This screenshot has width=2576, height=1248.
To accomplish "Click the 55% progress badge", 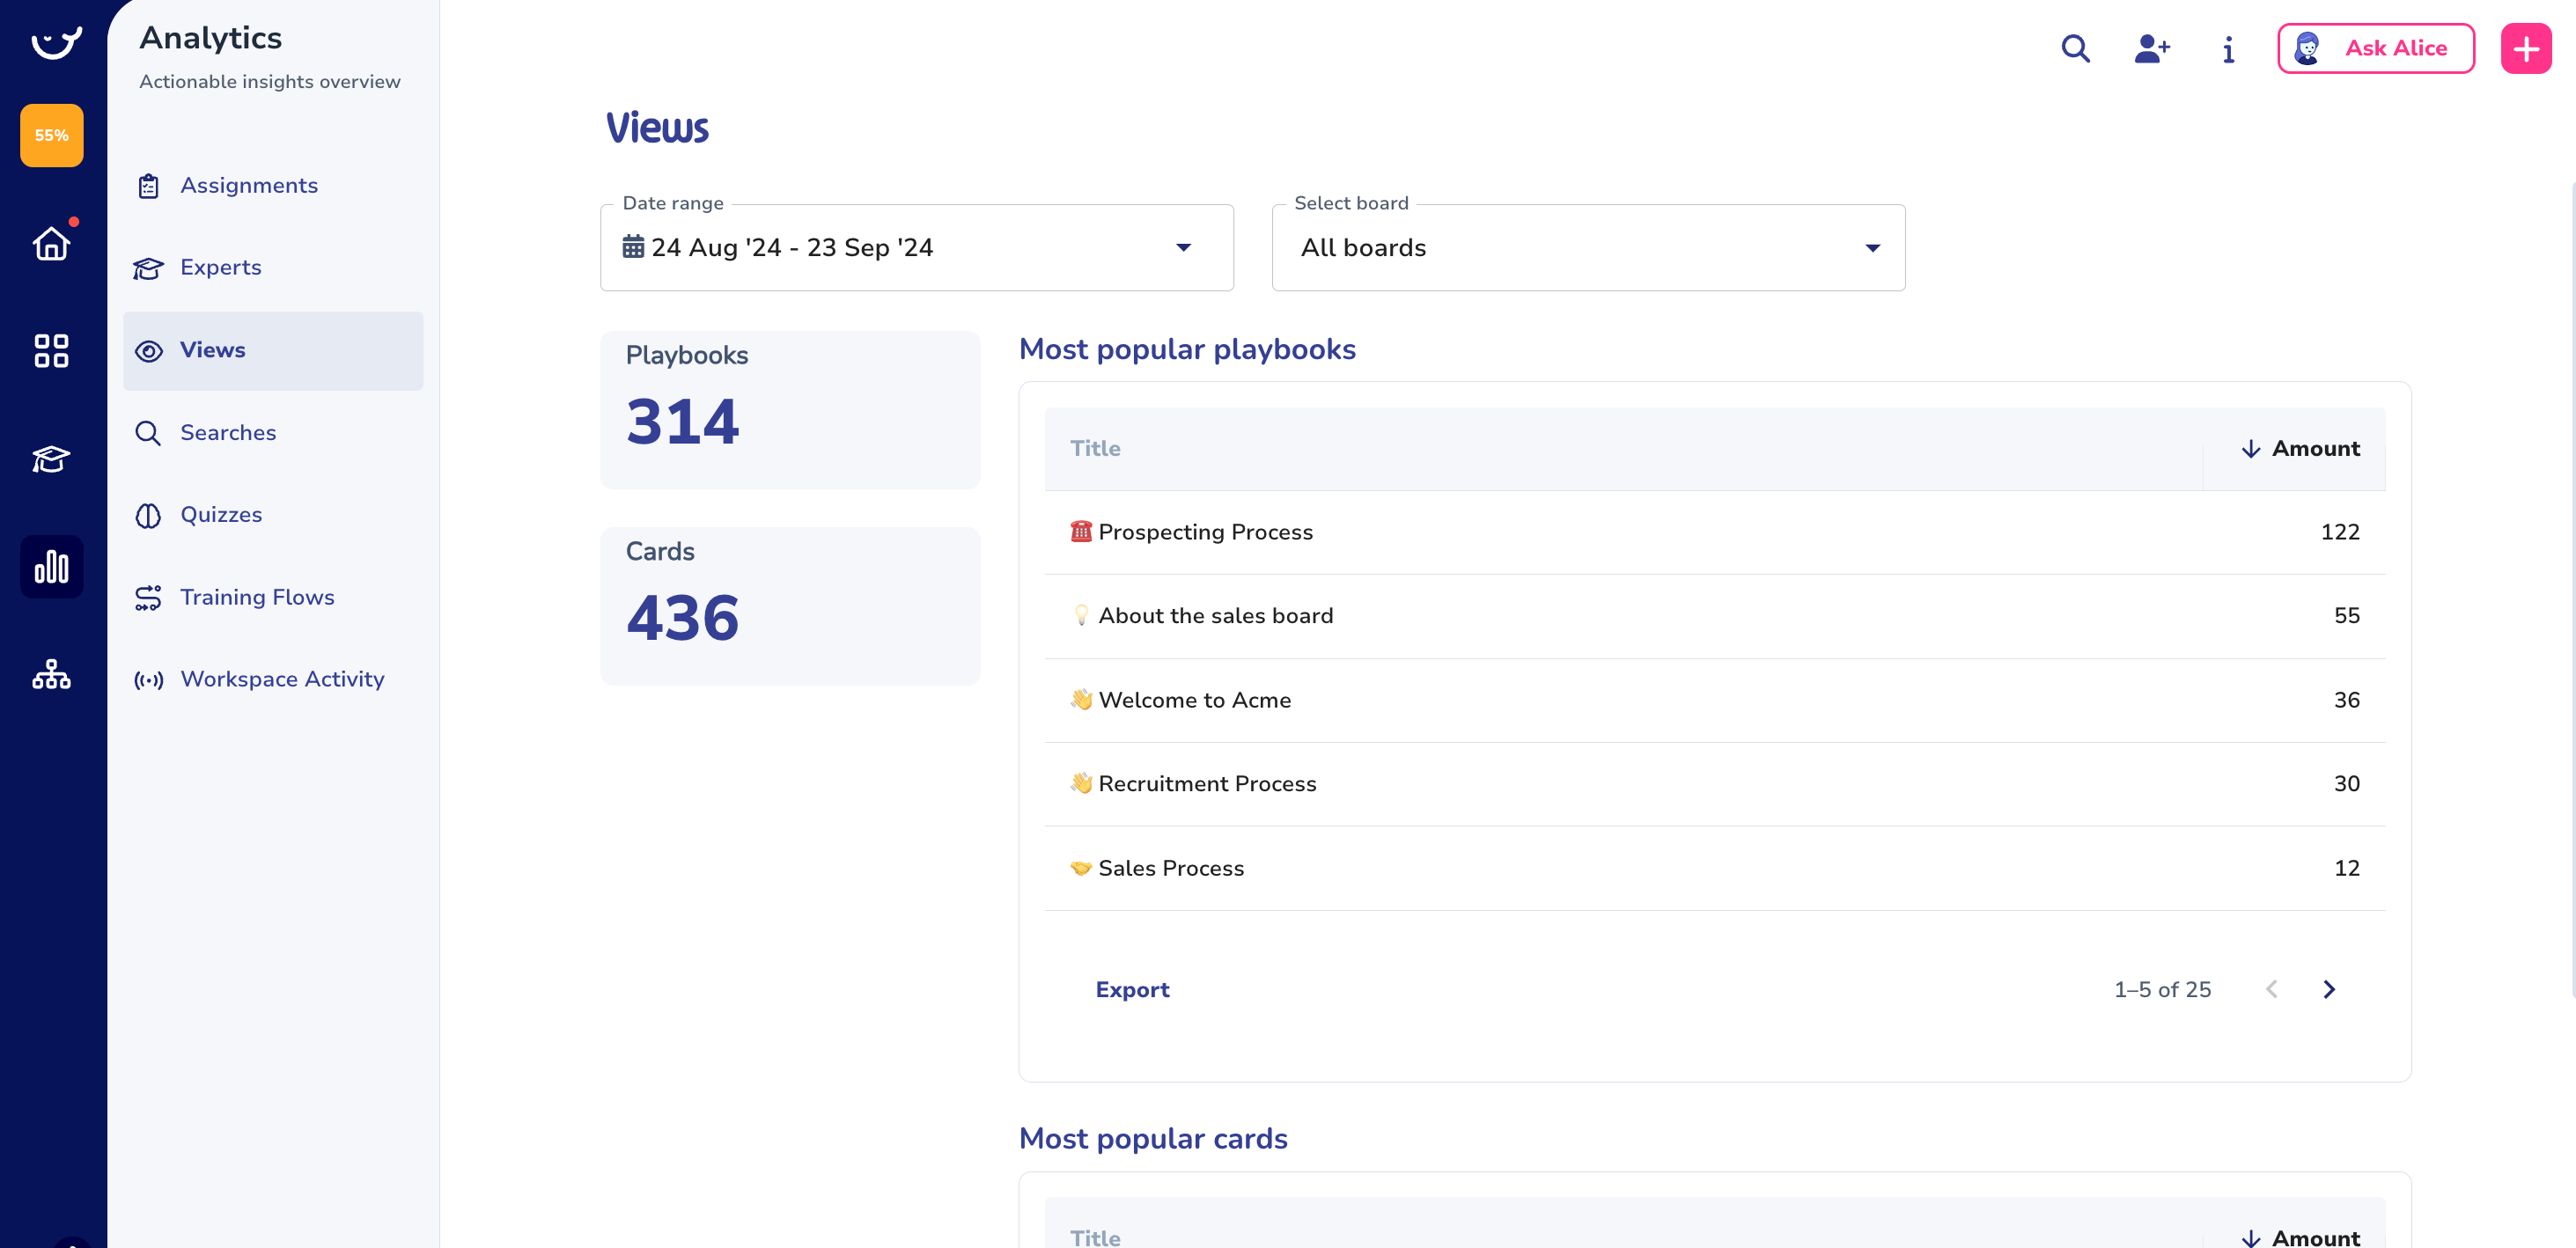I will (51, 135).
